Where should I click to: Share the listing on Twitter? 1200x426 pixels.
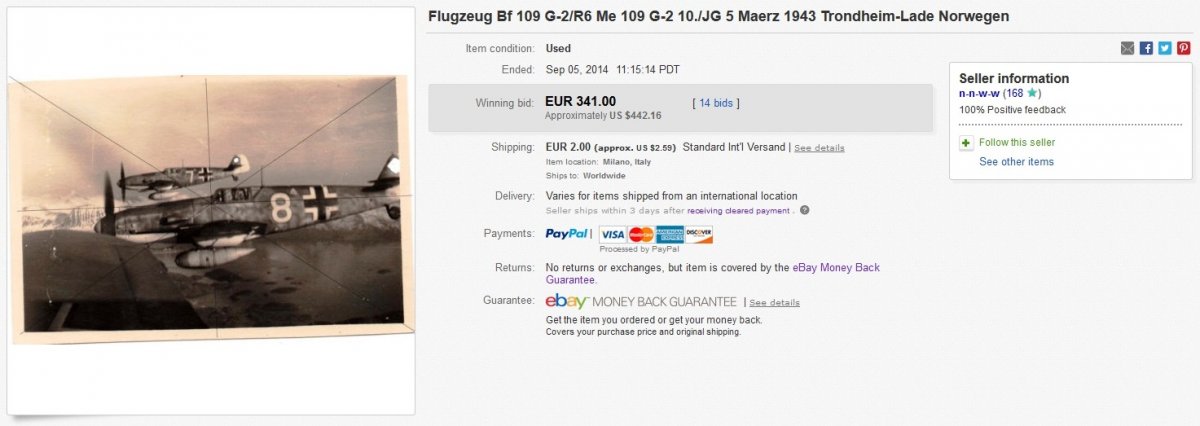(1165, 48)
